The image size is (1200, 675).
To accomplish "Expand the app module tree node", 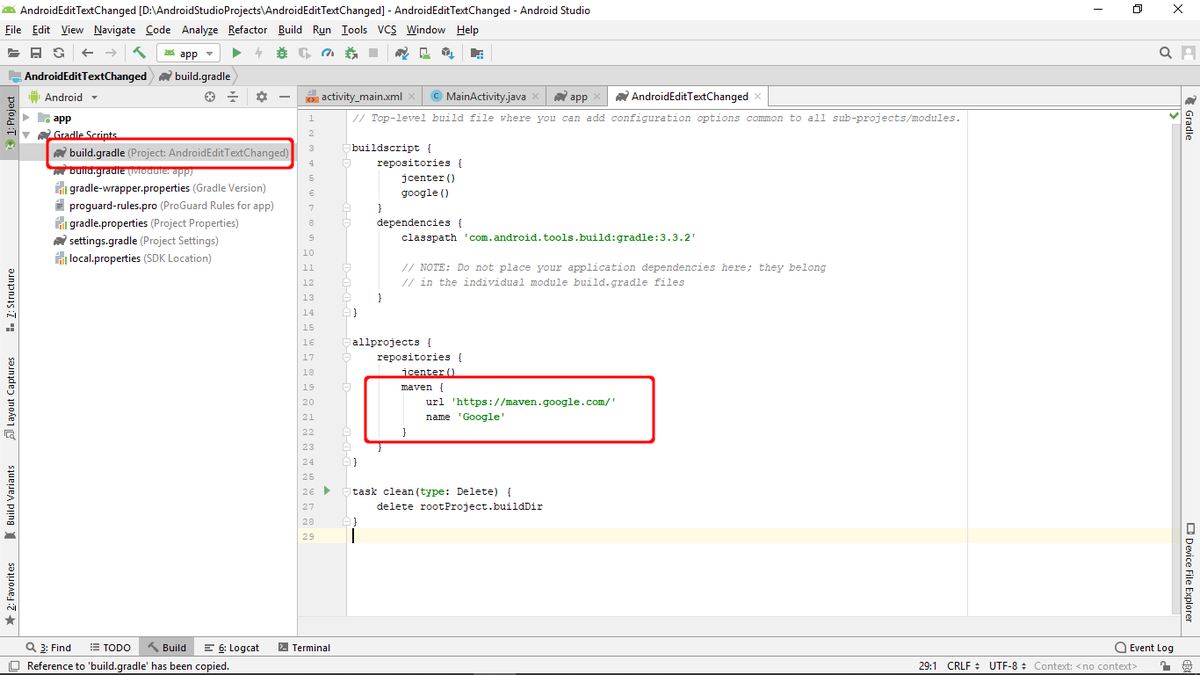I will point(27,117).
